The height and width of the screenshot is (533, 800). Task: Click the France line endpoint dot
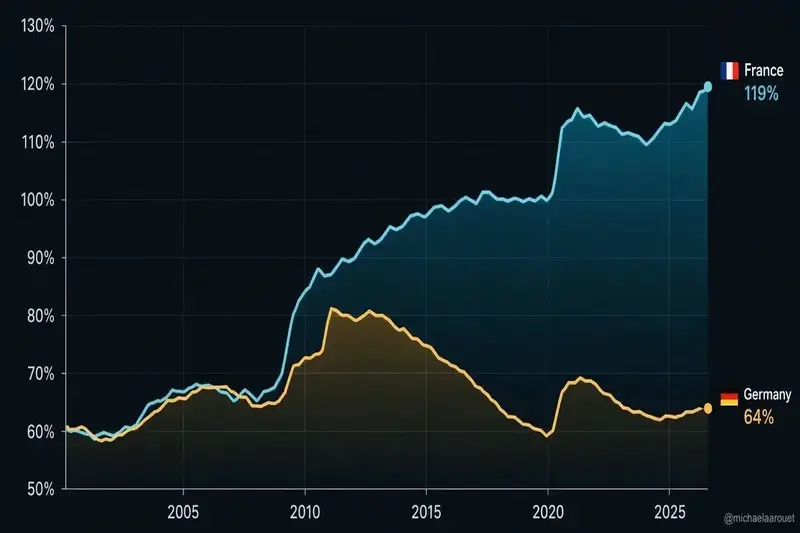708,87
